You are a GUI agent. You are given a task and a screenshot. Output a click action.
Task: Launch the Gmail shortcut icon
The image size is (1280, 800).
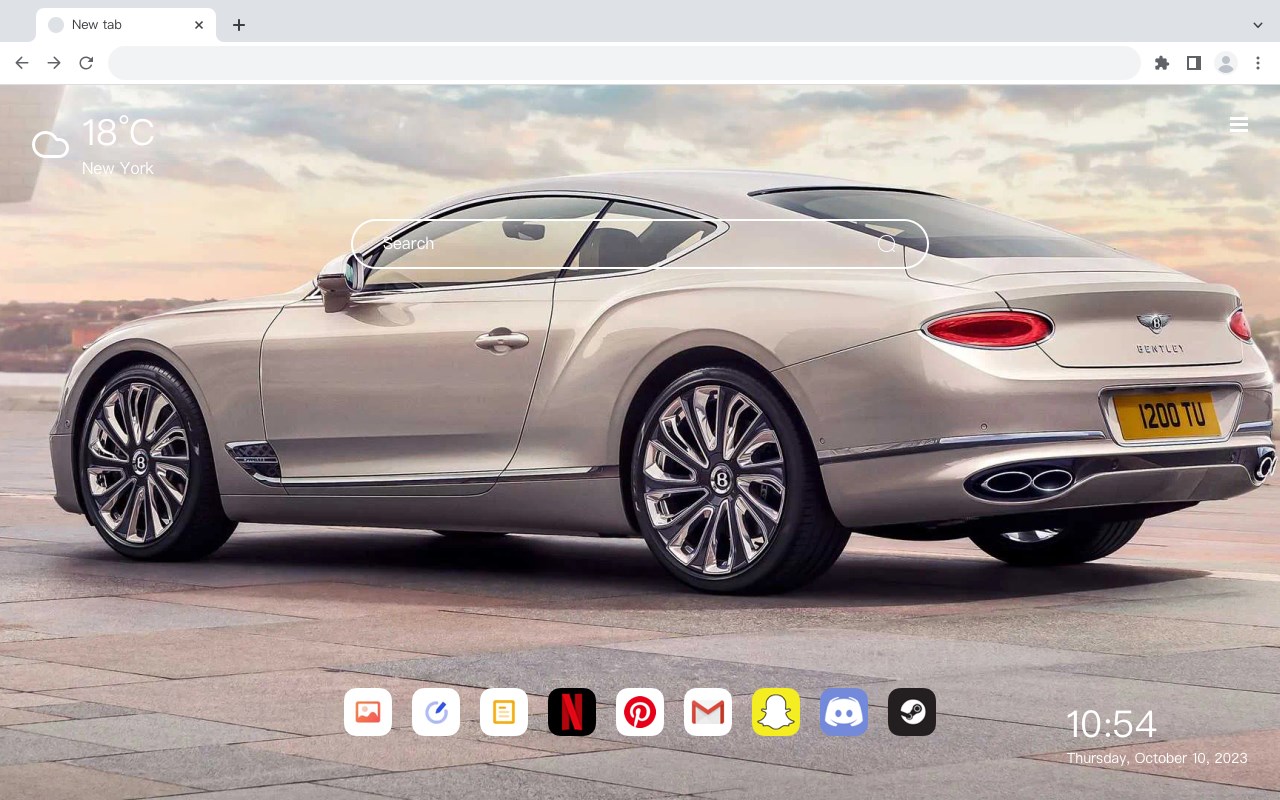[x=708, y=712]
